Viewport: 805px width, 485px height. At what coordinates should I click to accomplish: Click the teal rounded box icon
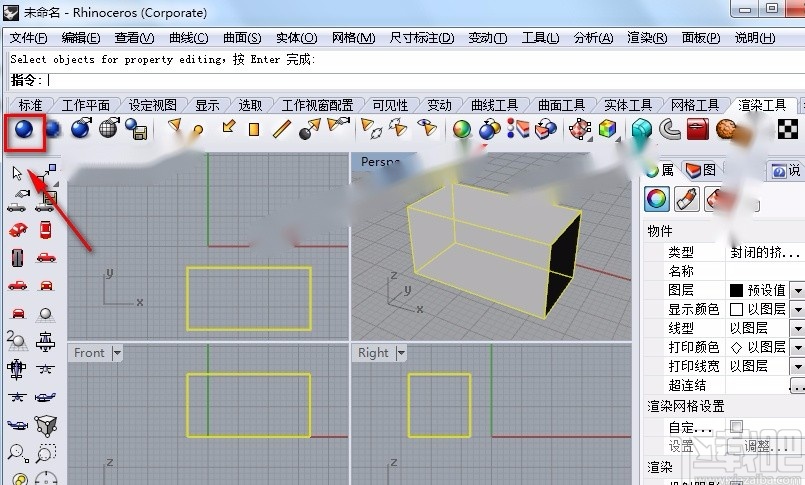click(641, 129)
